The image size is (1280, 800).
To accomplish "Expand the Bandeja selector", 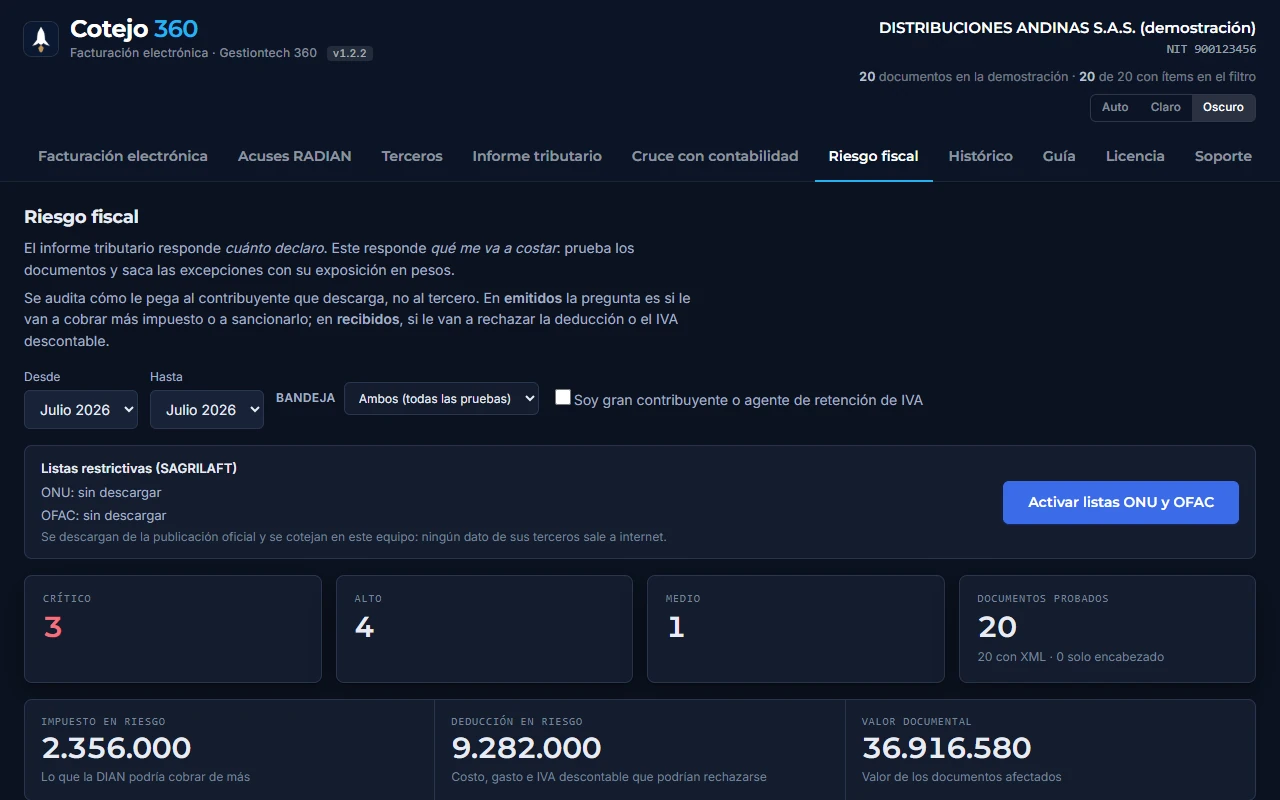I will (x=441, y=398).
